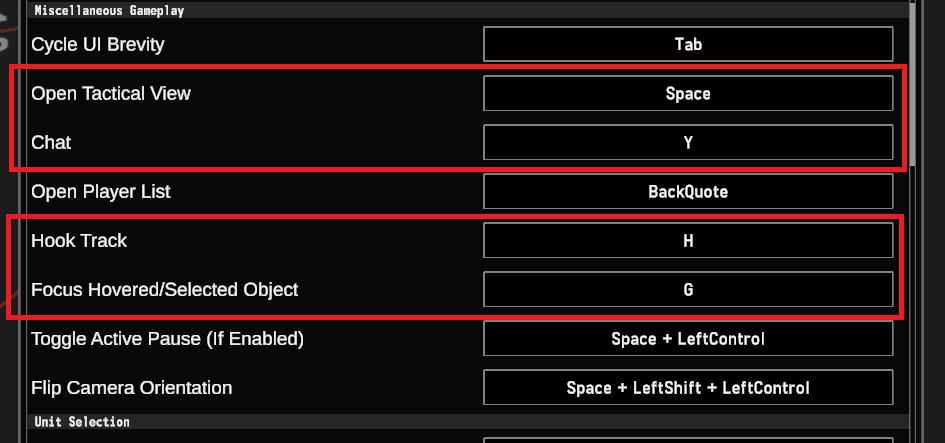Click the G keybind for Focus Hovered/Selected Object
945x443 pixels.
(688, 289)
